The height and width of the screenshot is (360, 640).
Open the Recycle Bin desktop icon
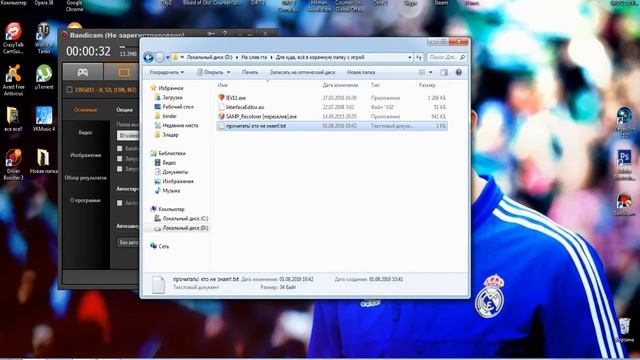point(624,330)
